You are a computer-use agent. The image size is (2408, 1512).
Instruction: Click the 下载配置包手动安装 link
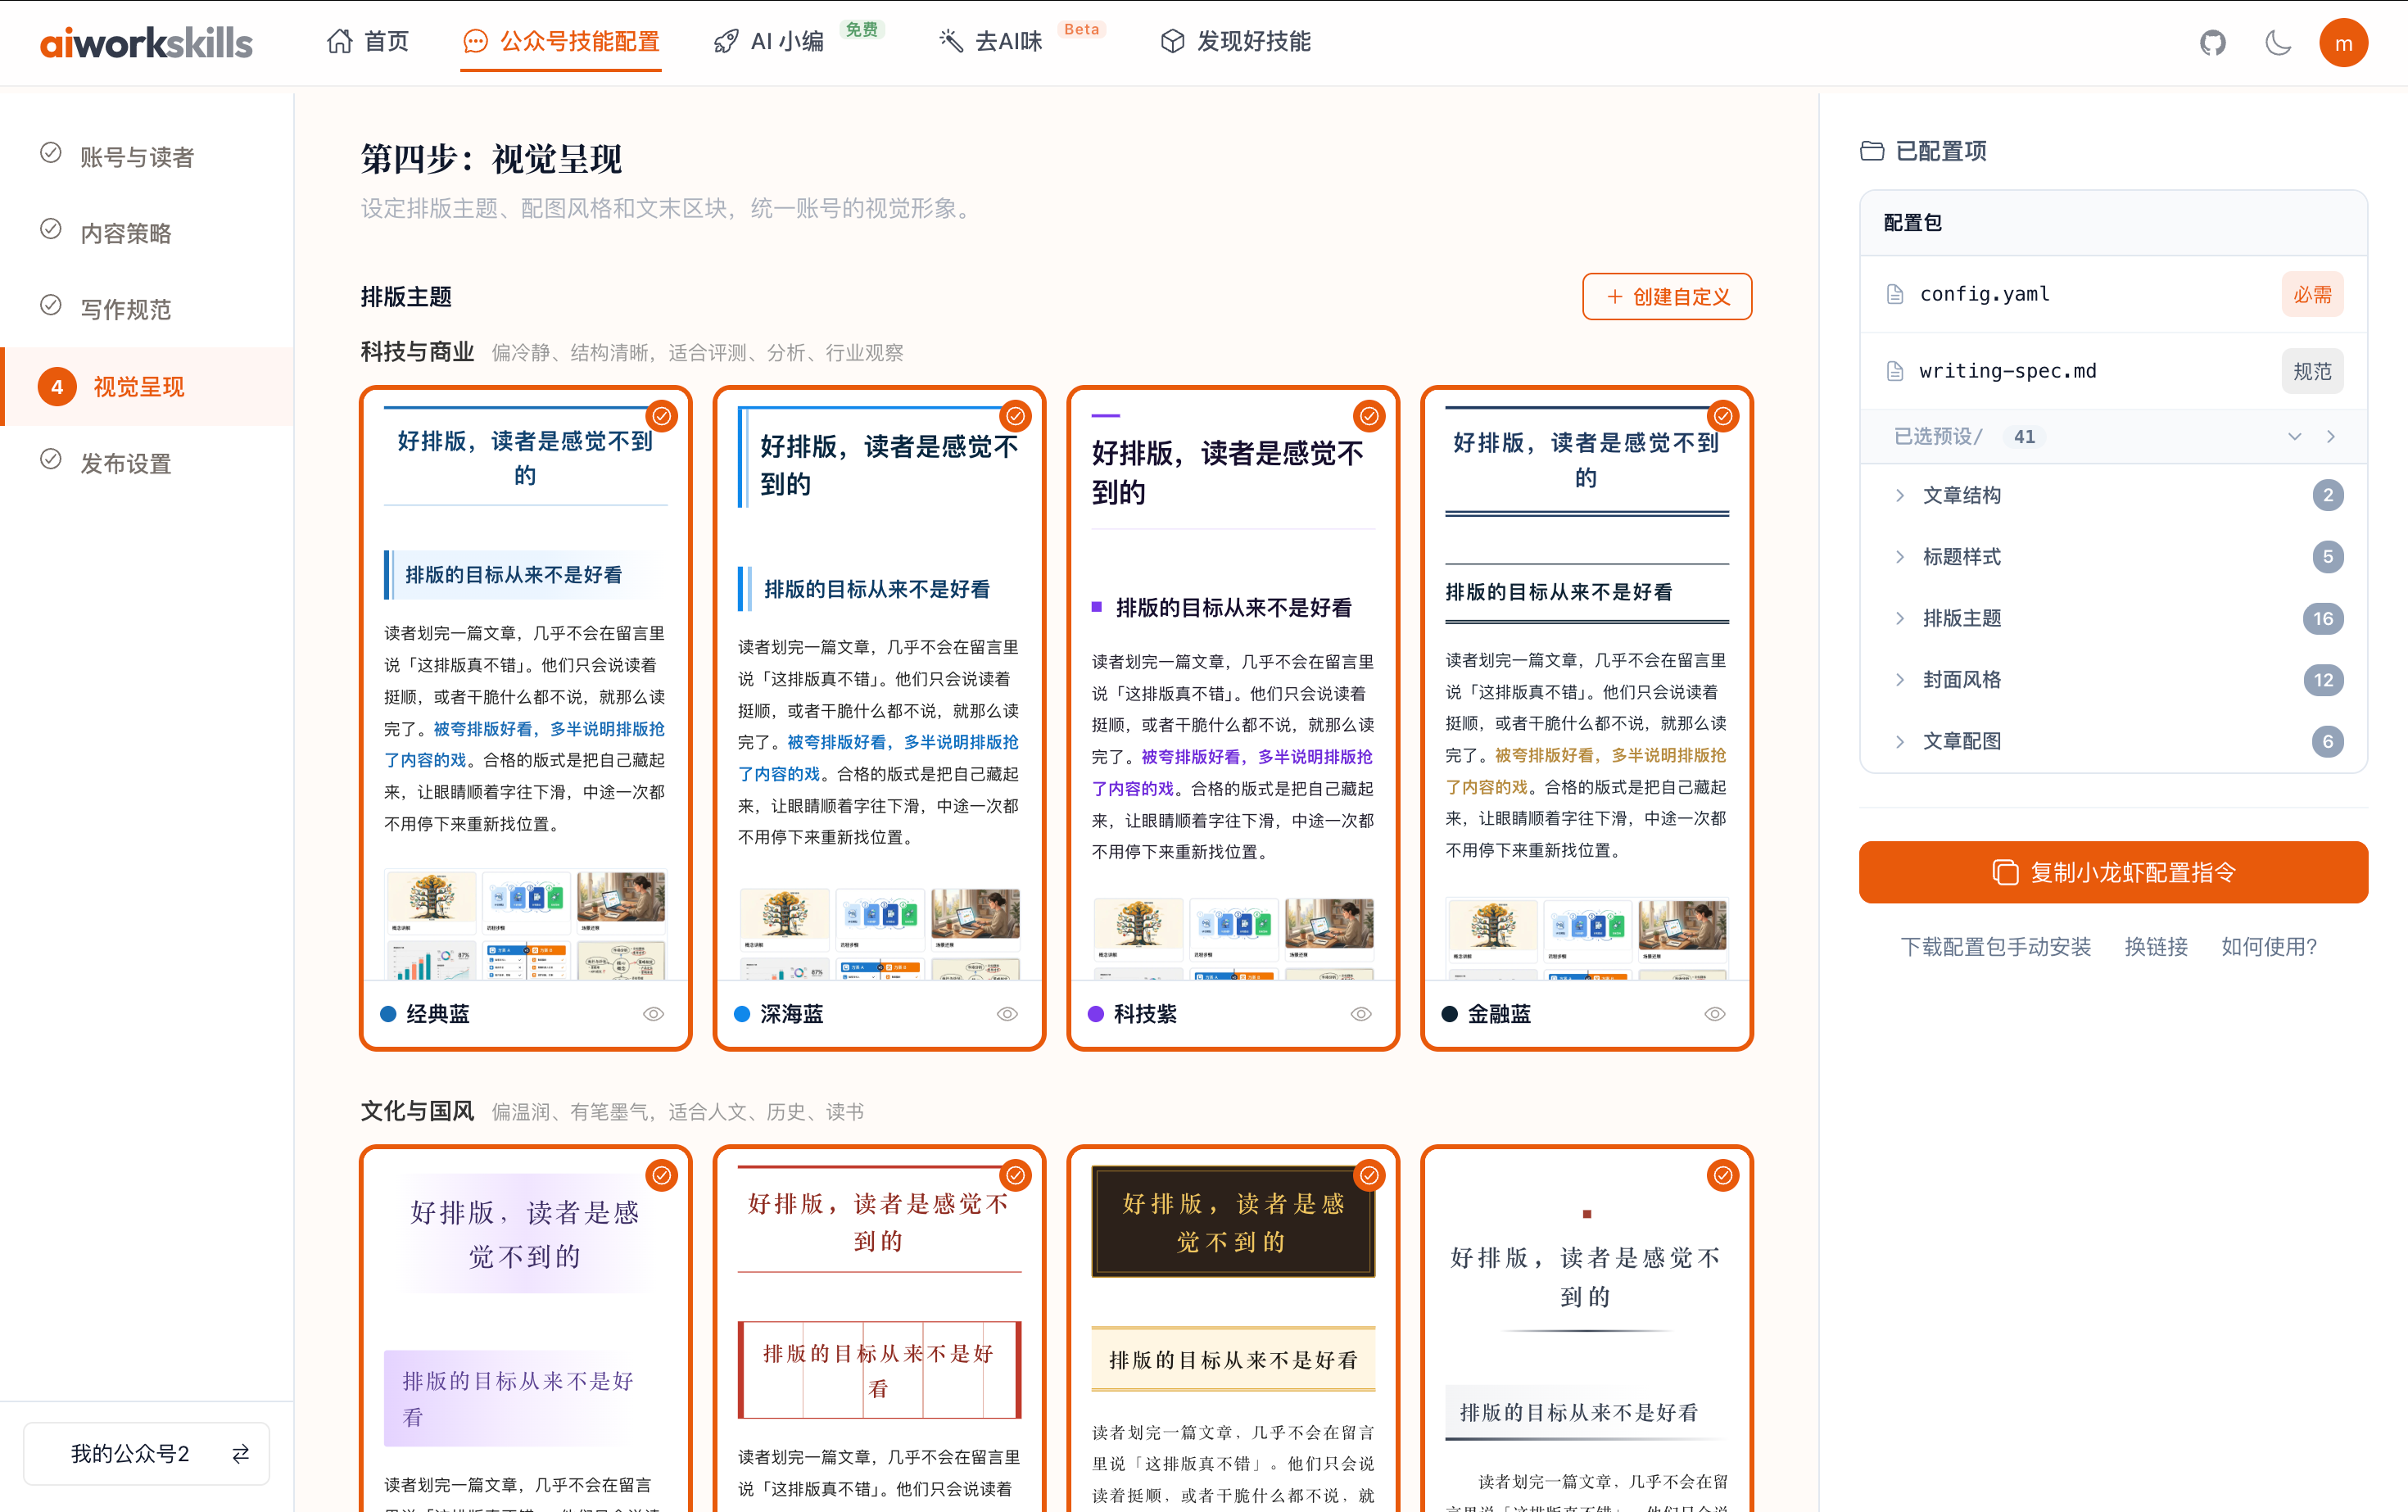1995,946
